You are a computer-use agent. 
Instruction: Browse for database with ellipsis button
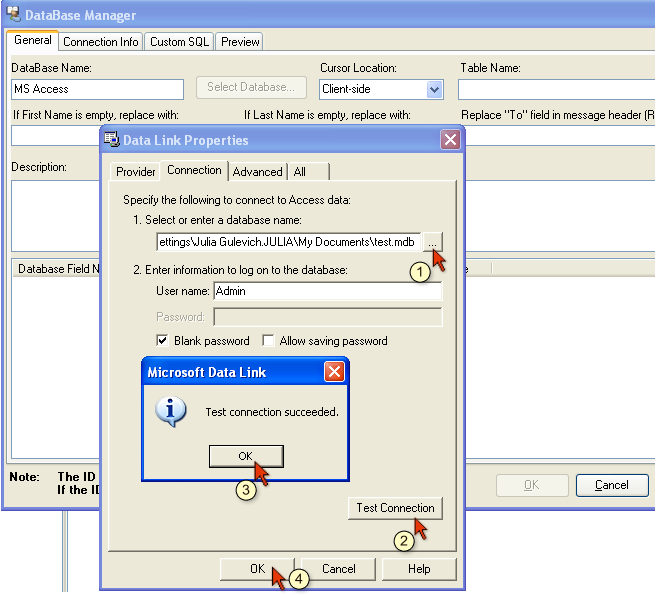(x=432, y=242)
